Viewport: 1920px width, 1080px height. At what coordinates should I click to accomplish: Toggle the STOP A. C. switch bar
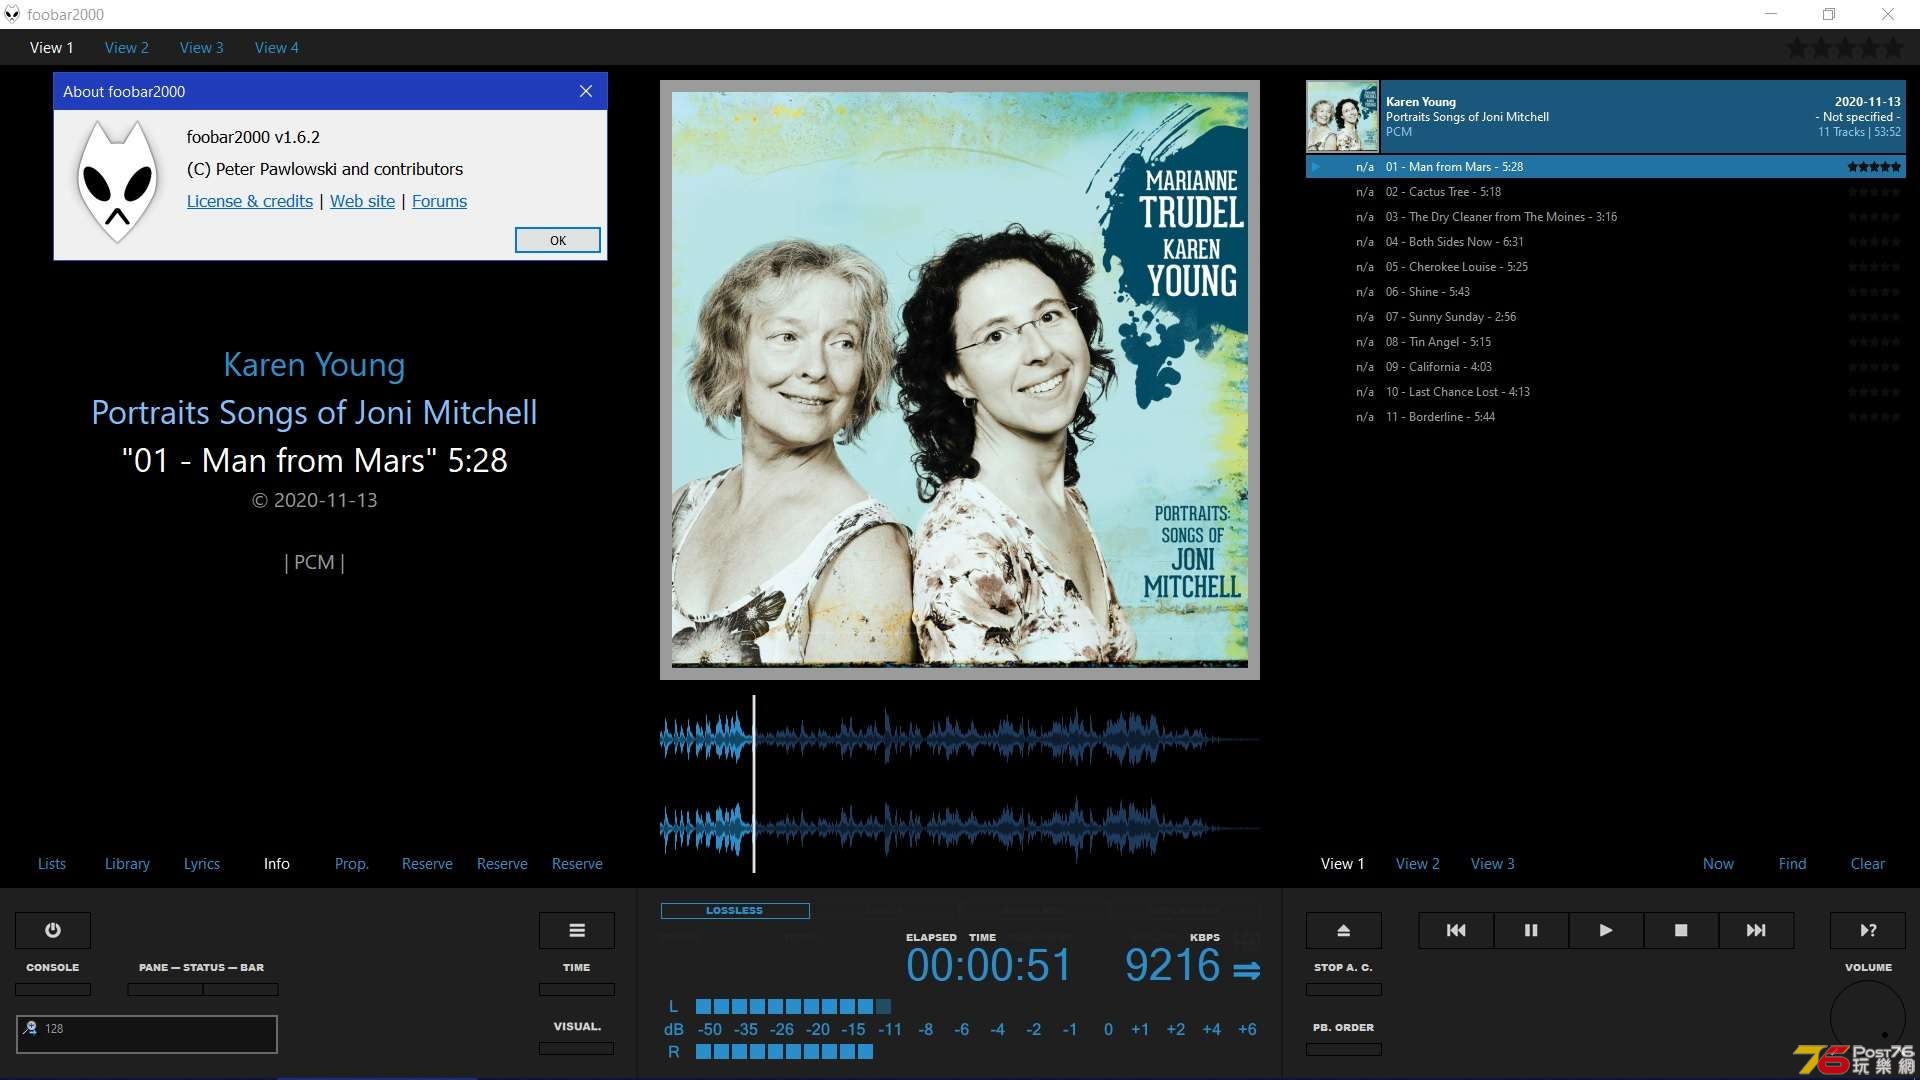coord(1344,990)
